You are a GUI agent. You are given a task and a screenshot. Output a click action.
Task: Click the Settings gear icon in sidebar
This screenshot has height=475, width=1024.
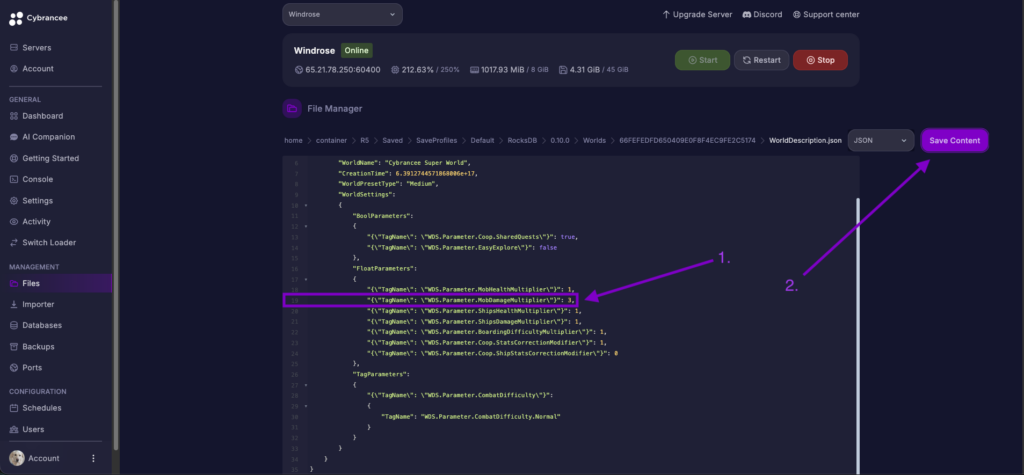(14, 200)
